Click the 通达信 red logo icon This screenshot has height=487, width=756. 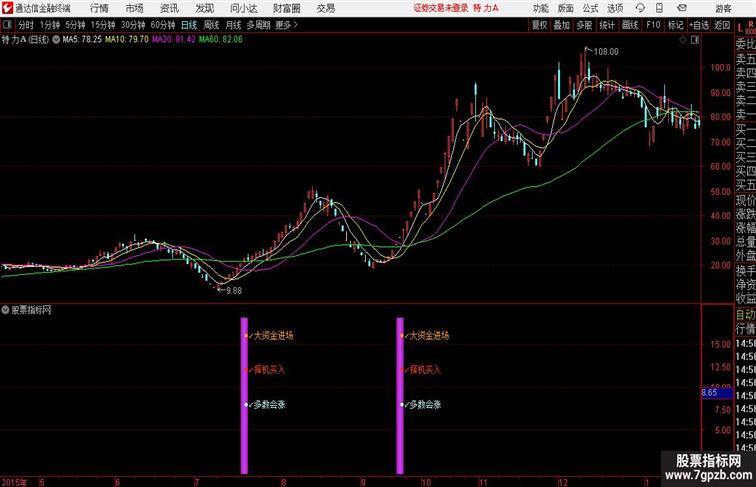point(7,8)
